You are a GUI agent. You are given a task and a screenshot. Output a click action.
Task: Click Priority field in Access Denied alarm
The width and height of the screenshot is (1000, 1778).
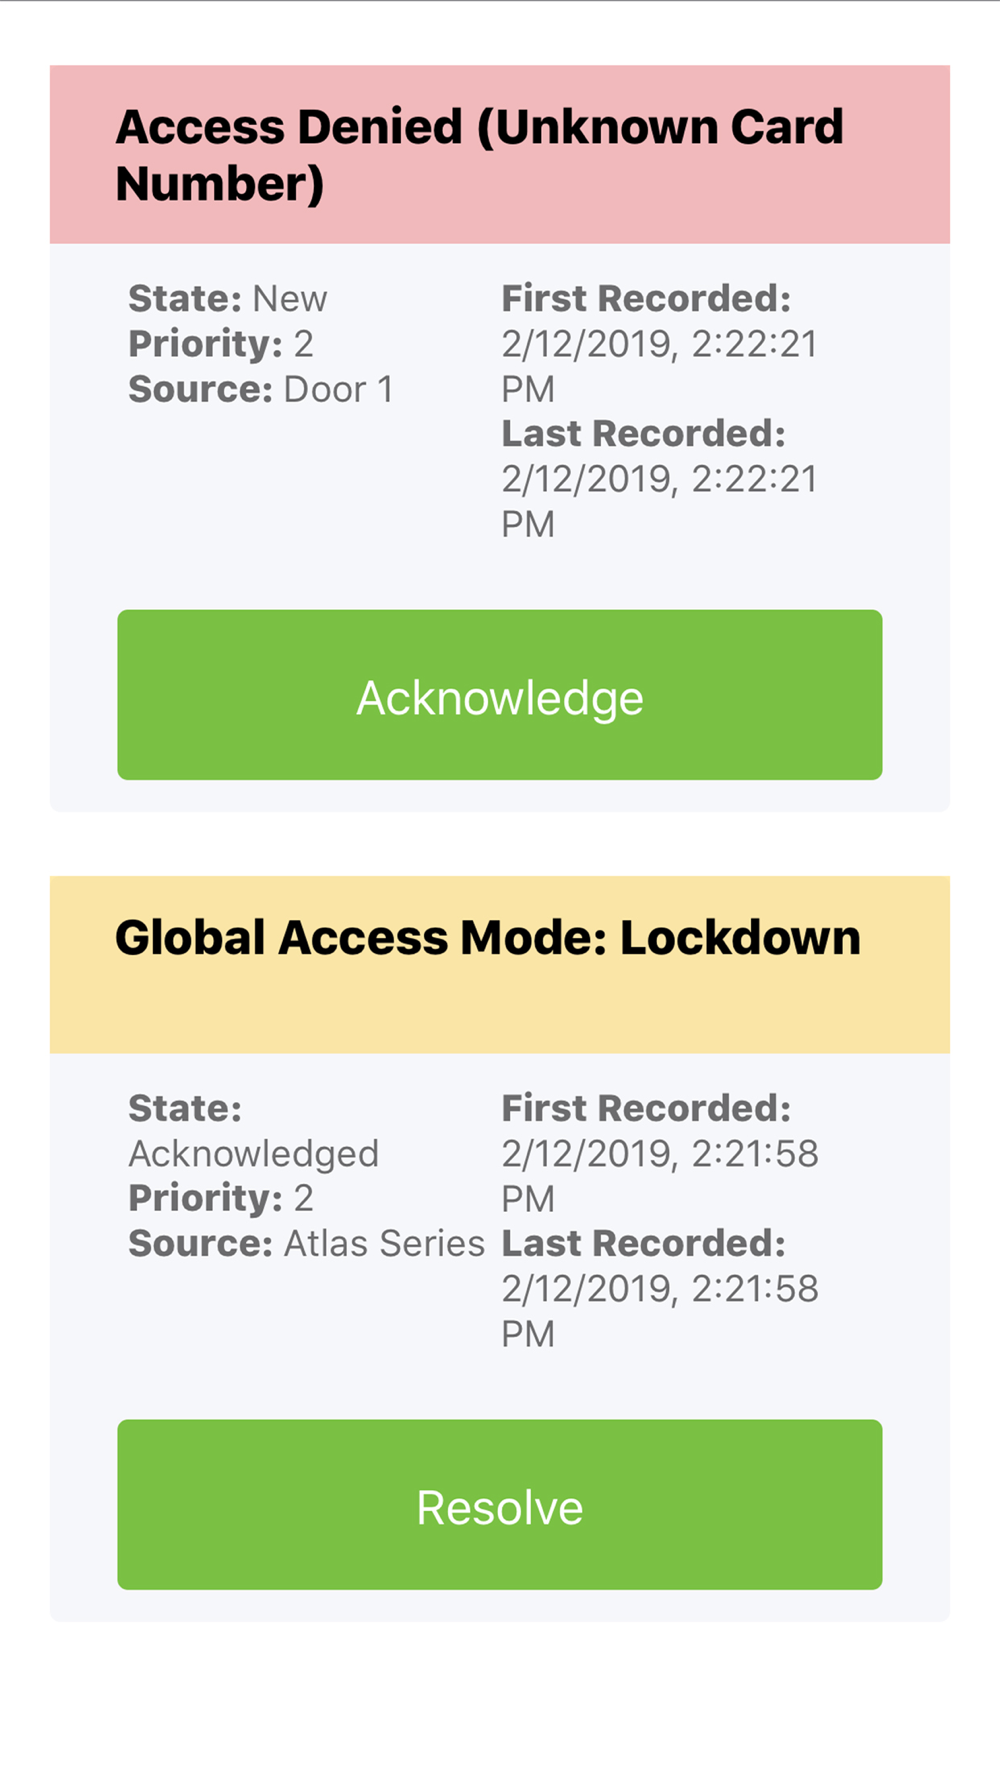(220, 344)
